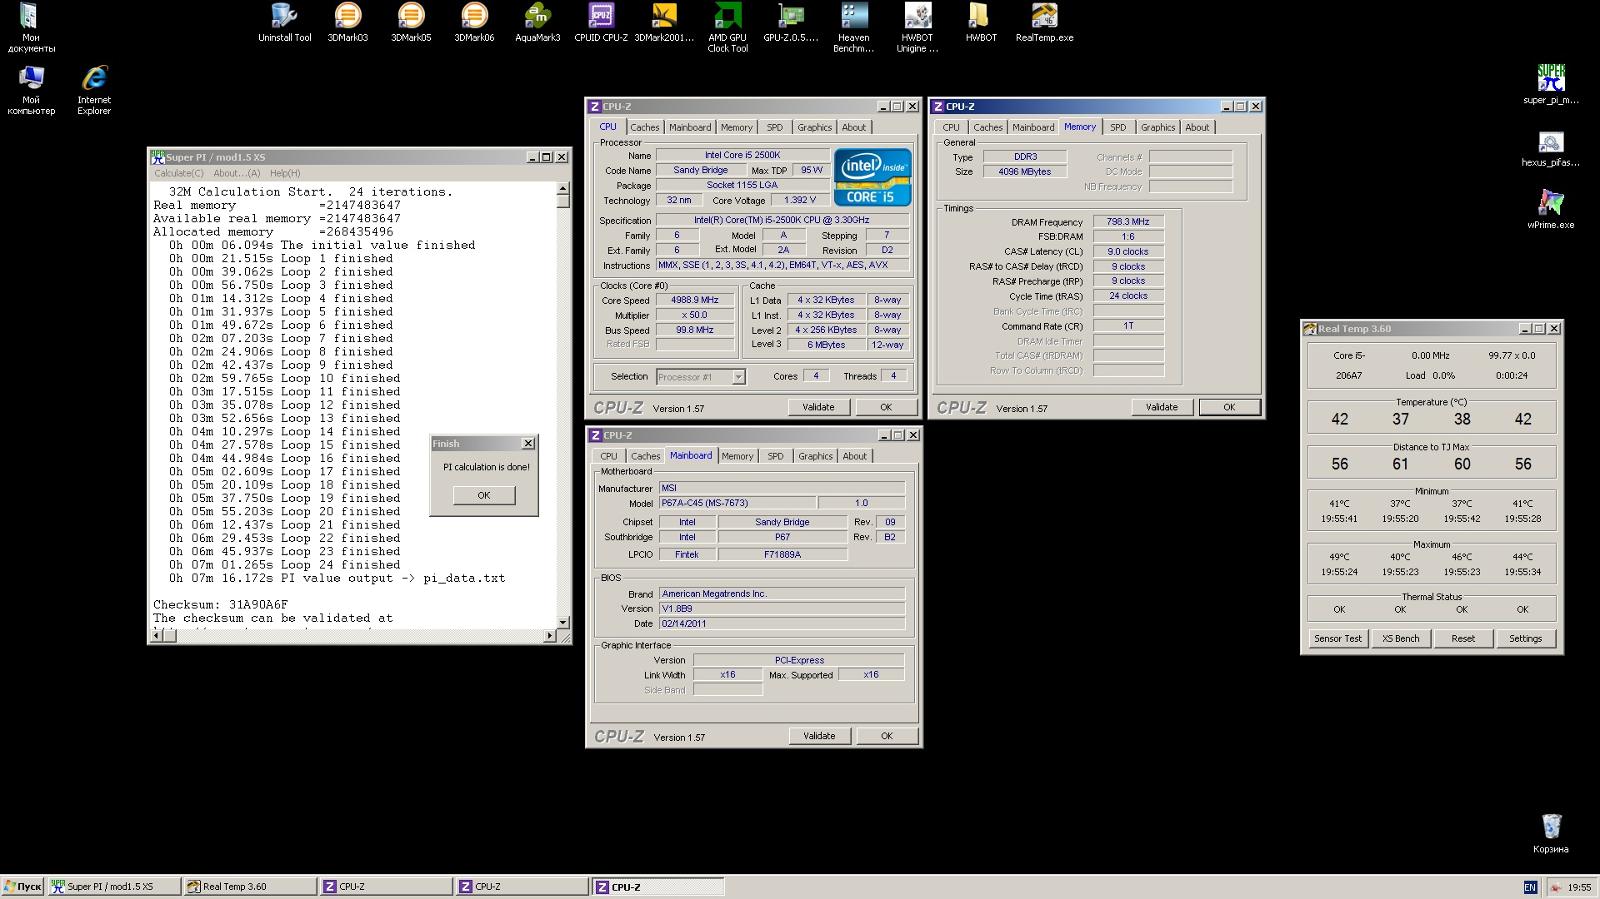
Task: Switch to Super PI taskbar button
Action: tap(114, 886)
